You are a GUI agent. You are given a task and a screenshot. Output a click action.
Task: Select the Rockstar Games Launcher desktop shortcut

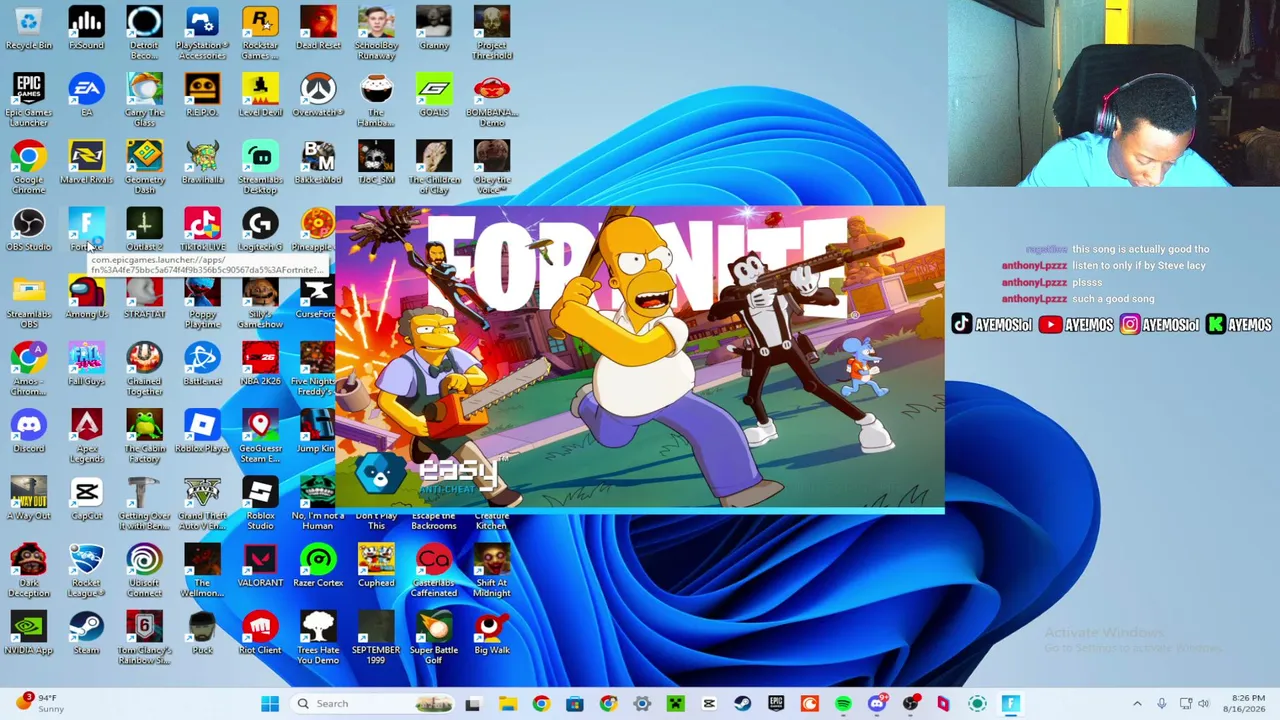[x=260, y=33]
